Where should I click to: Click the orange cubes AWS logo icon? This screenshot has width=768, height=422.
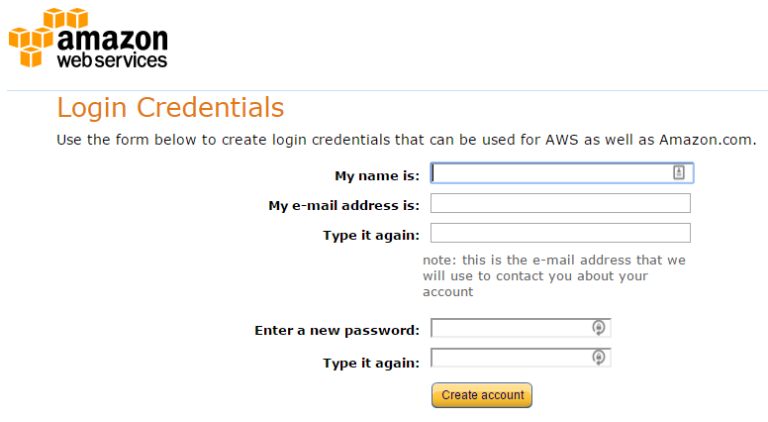tap(31, 38)
